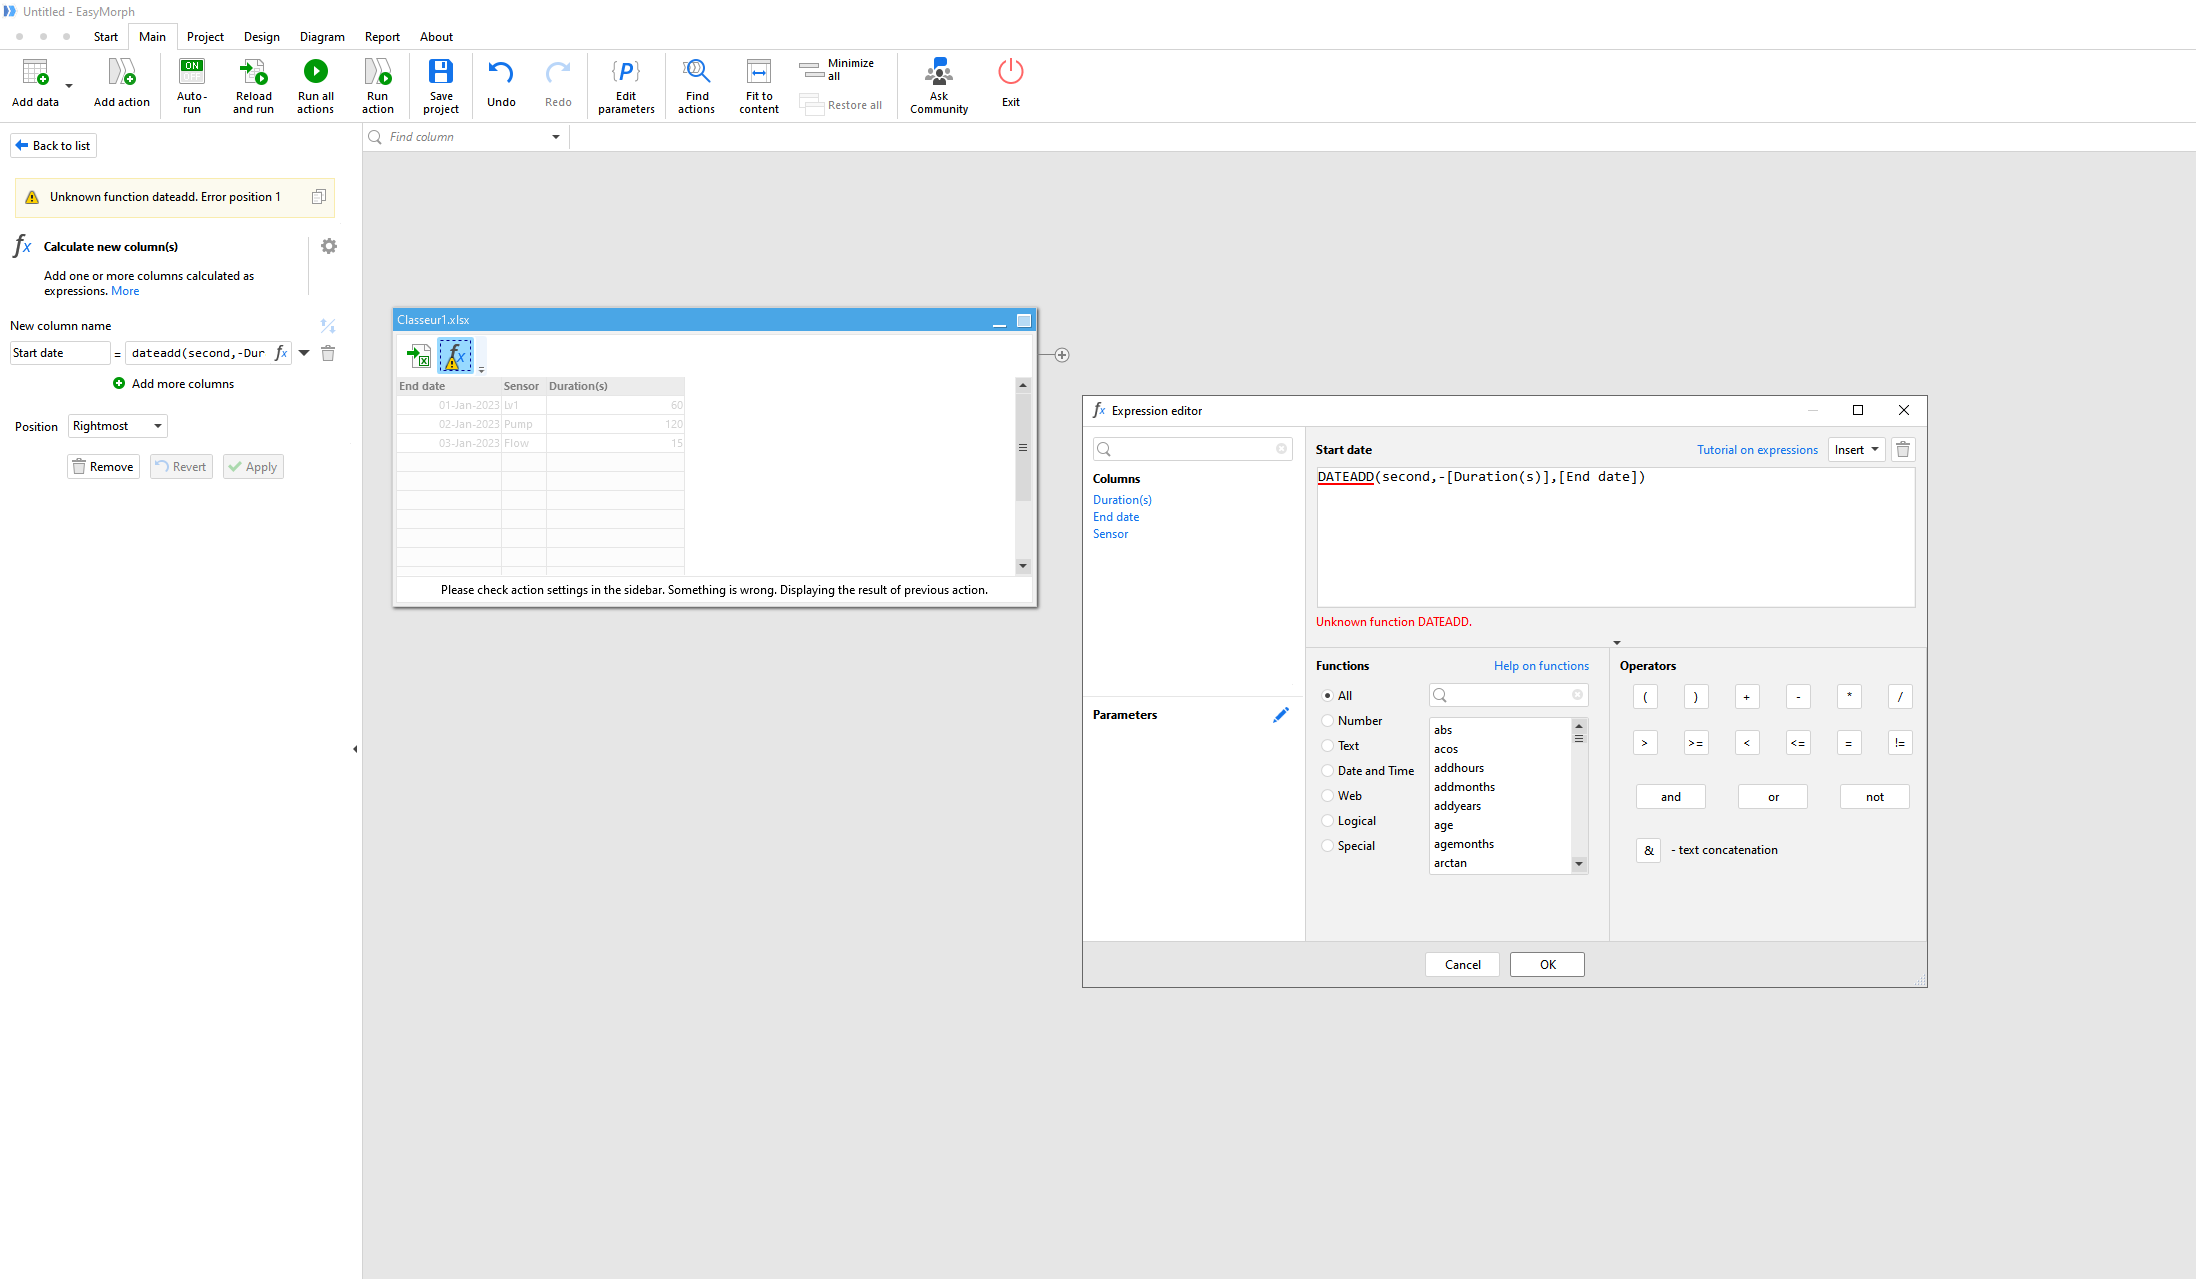Open the Project tab
The image size is (2196, 1279).
[x=205, y=37]
